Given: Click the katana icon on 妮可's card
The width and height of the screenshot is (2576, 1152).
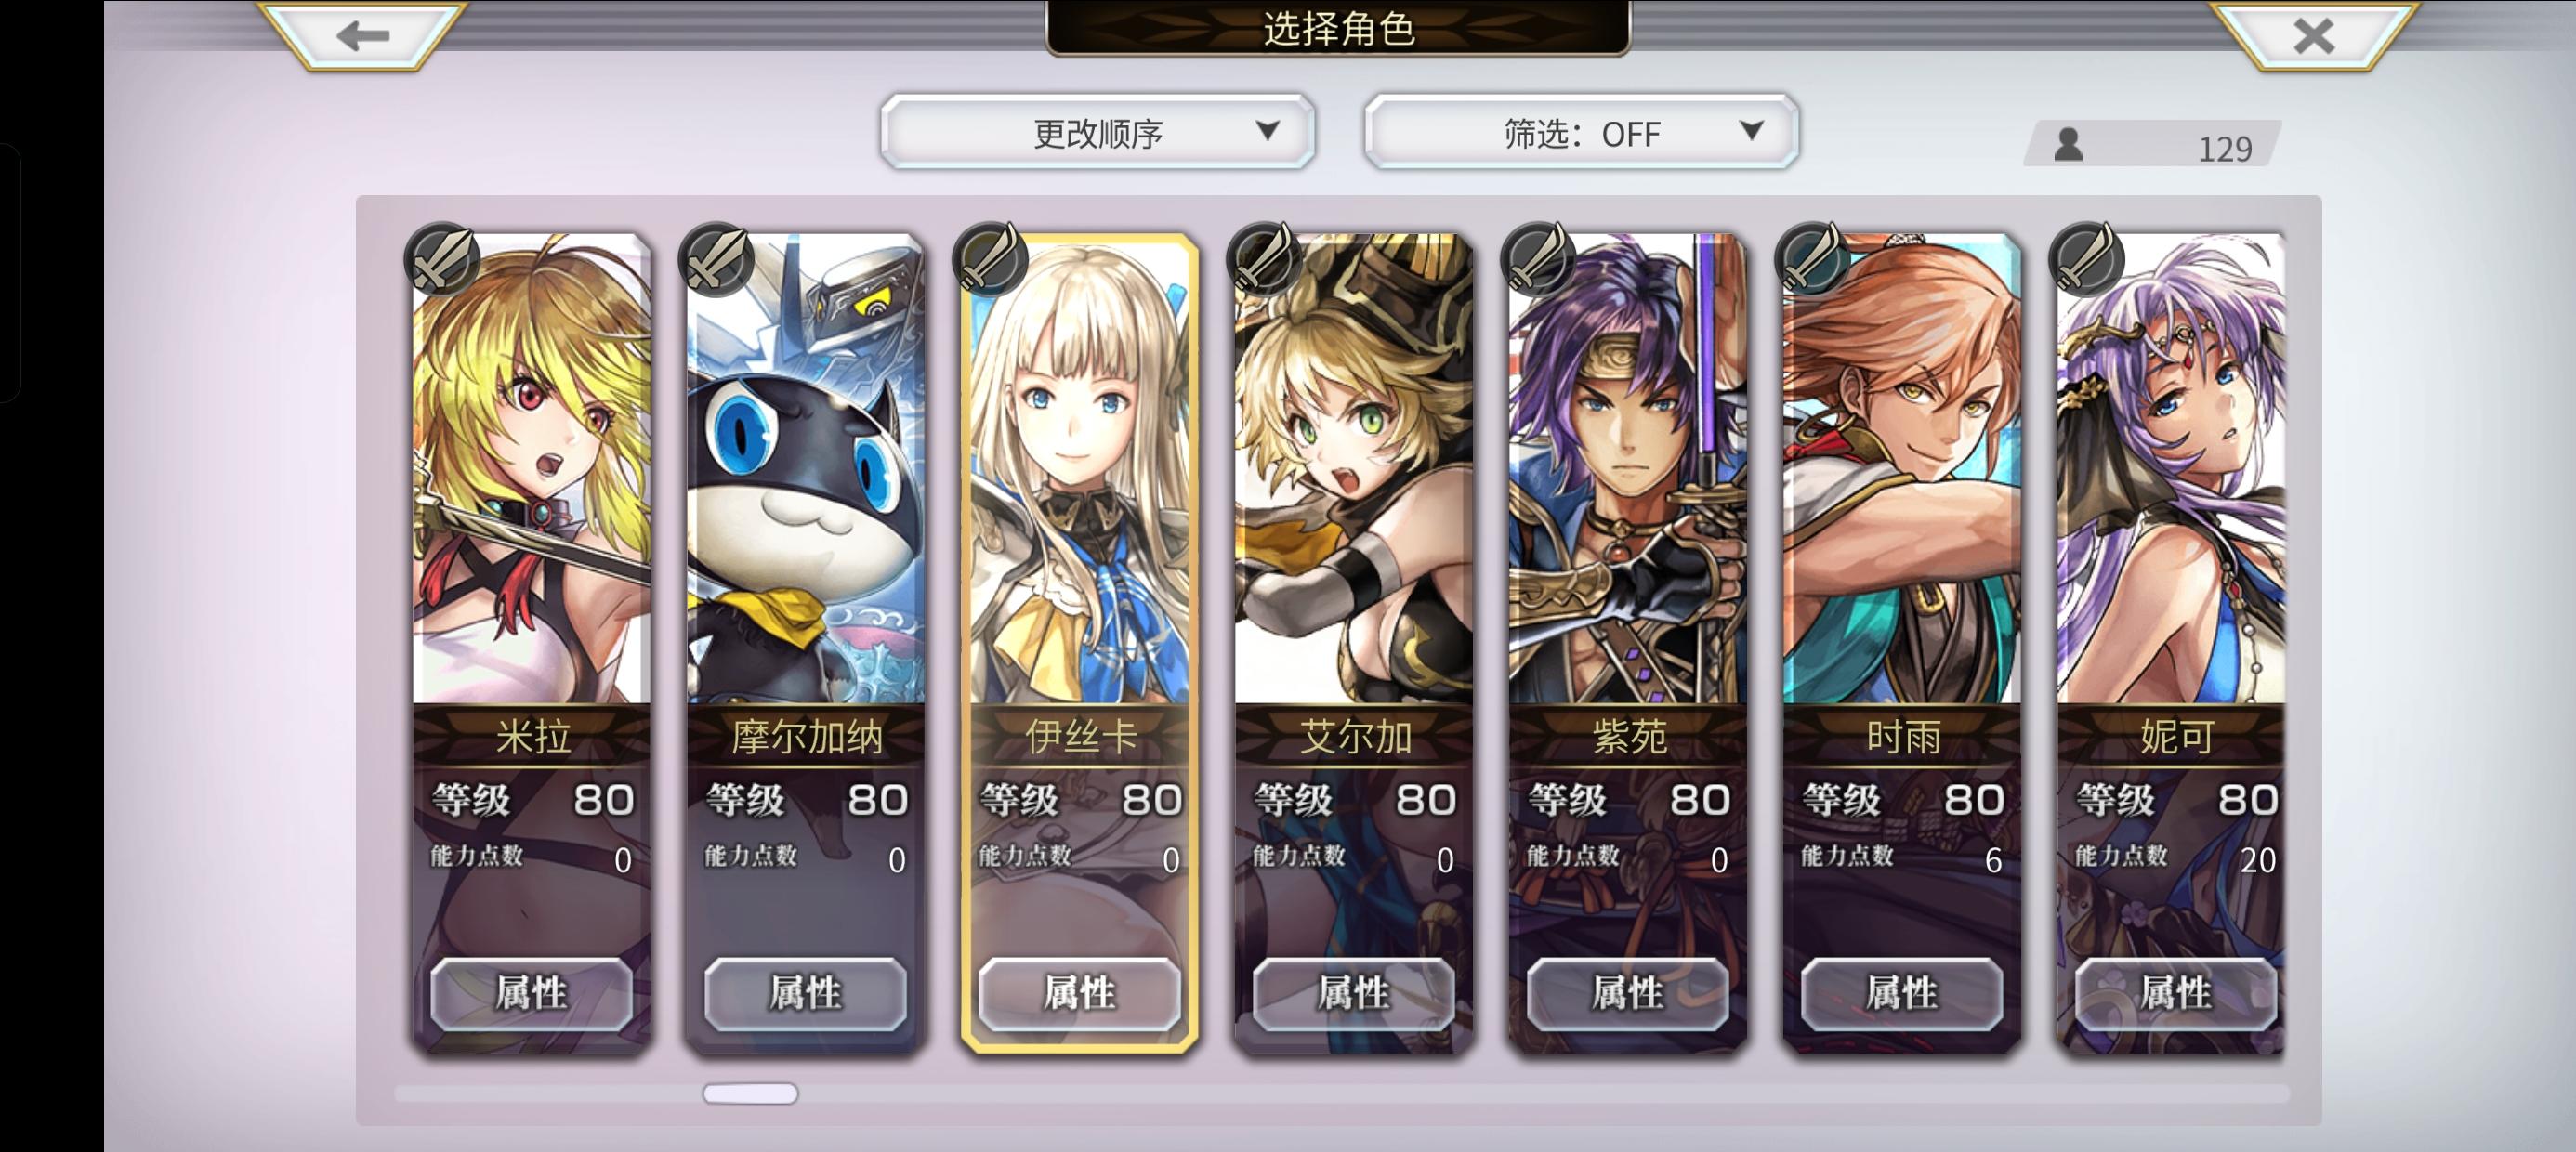Looking at the screenshot, I should (x=2085, y=259).
